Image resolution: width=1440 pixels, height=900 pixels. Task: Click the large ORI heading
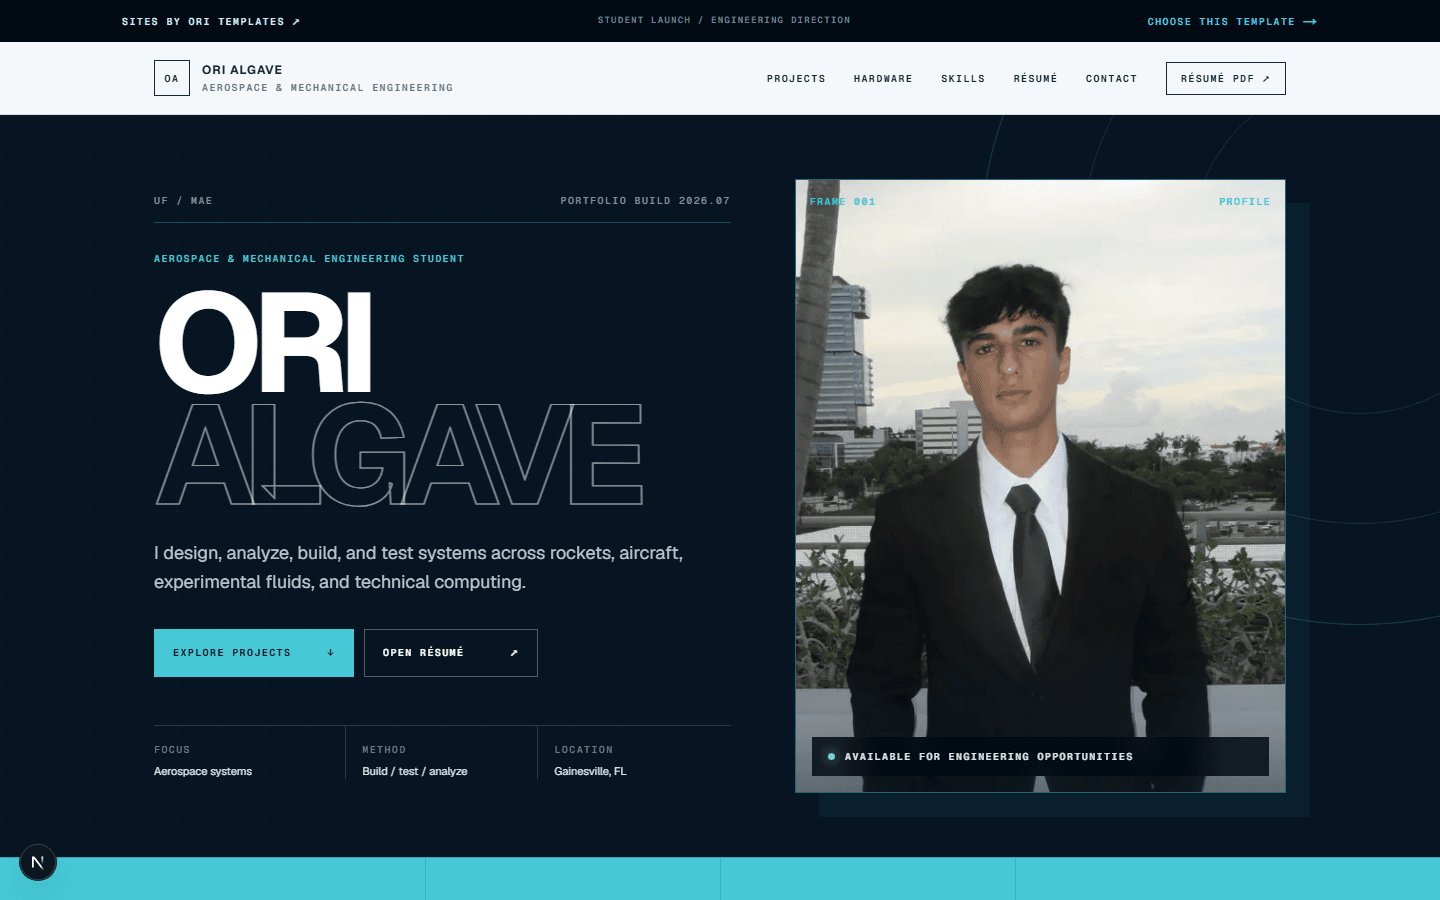pyautogui.click(x=265, y=343)
